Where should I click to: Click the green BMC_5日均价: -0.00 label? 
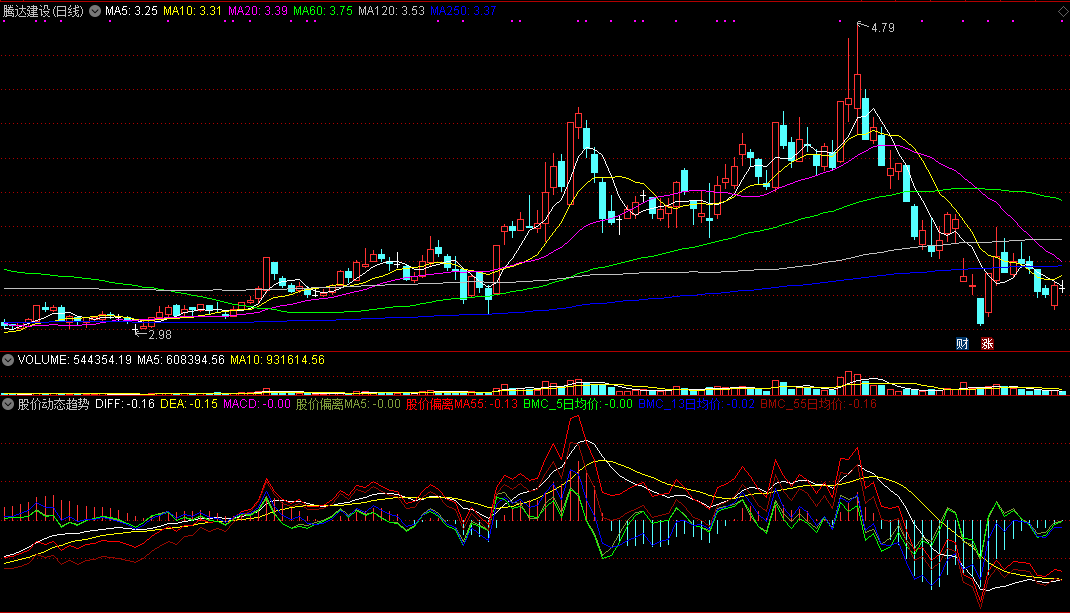pyautogui.click(x=578, y=404)
